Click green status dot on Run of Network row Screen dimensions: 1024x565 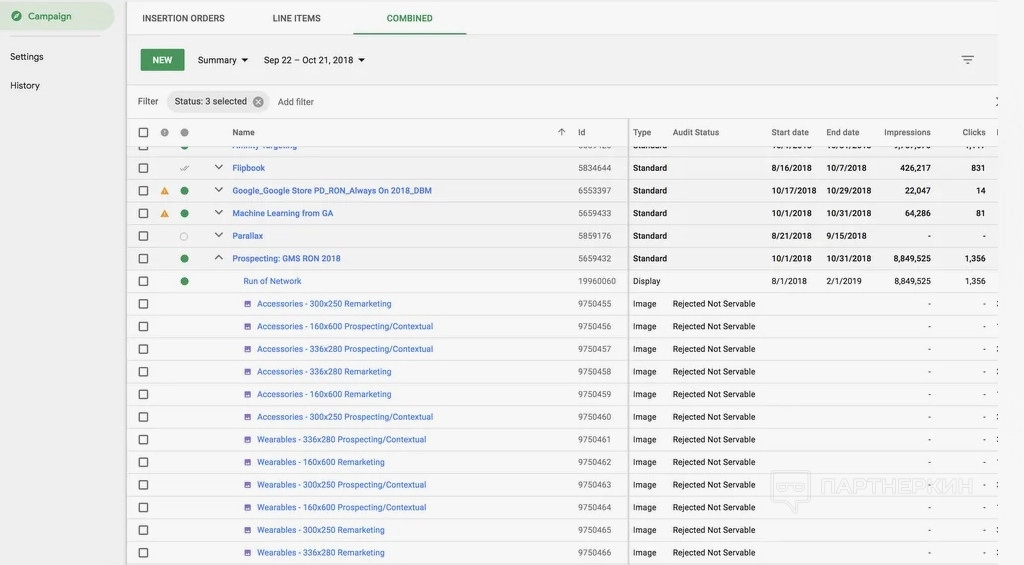coord(185,282)
